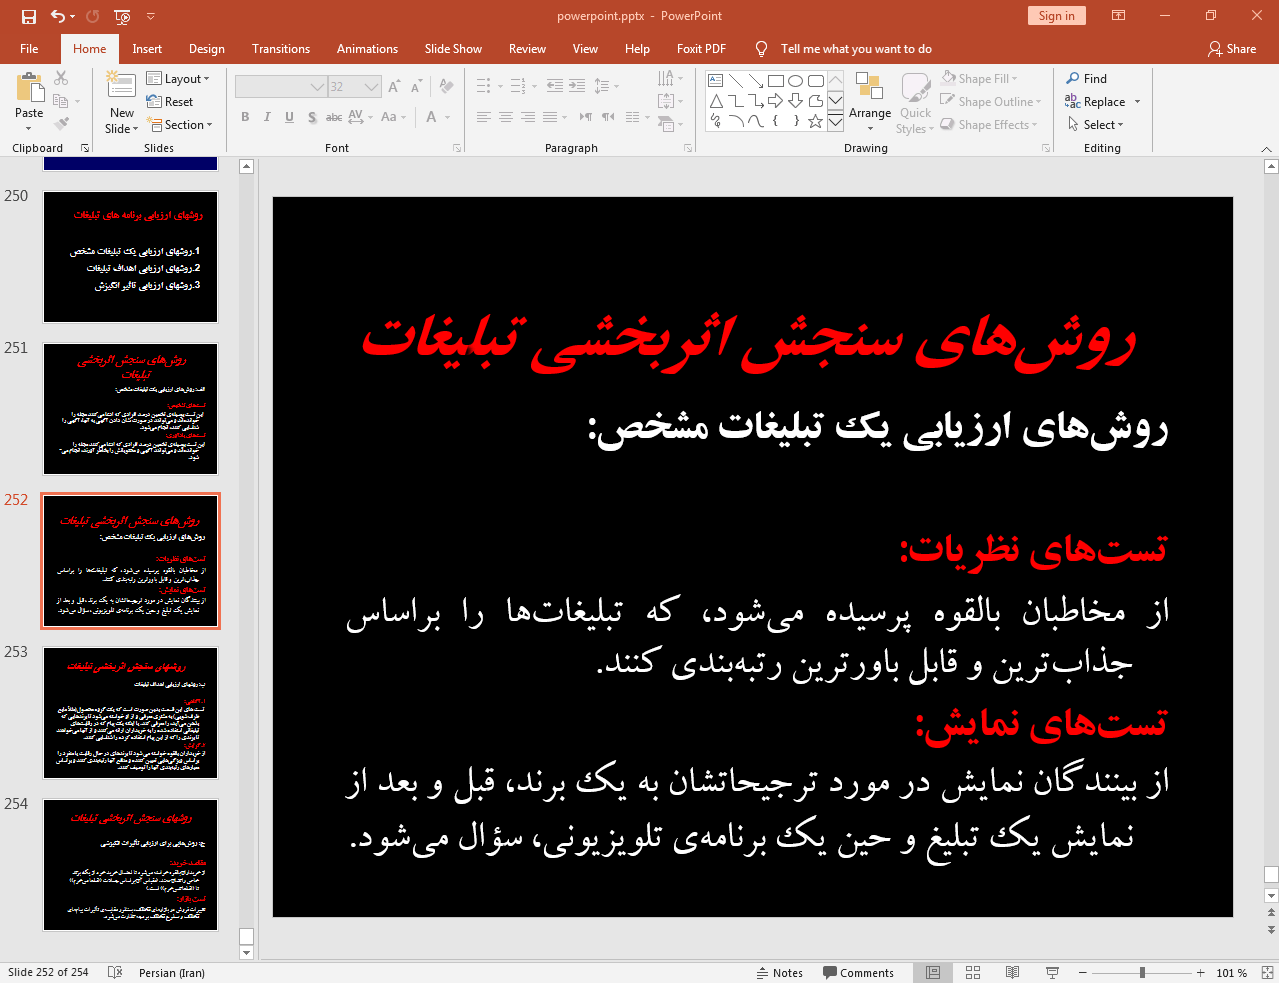Click the New Slide icon
Viewport: 1279px width, 983px height.
click(121, 86)
